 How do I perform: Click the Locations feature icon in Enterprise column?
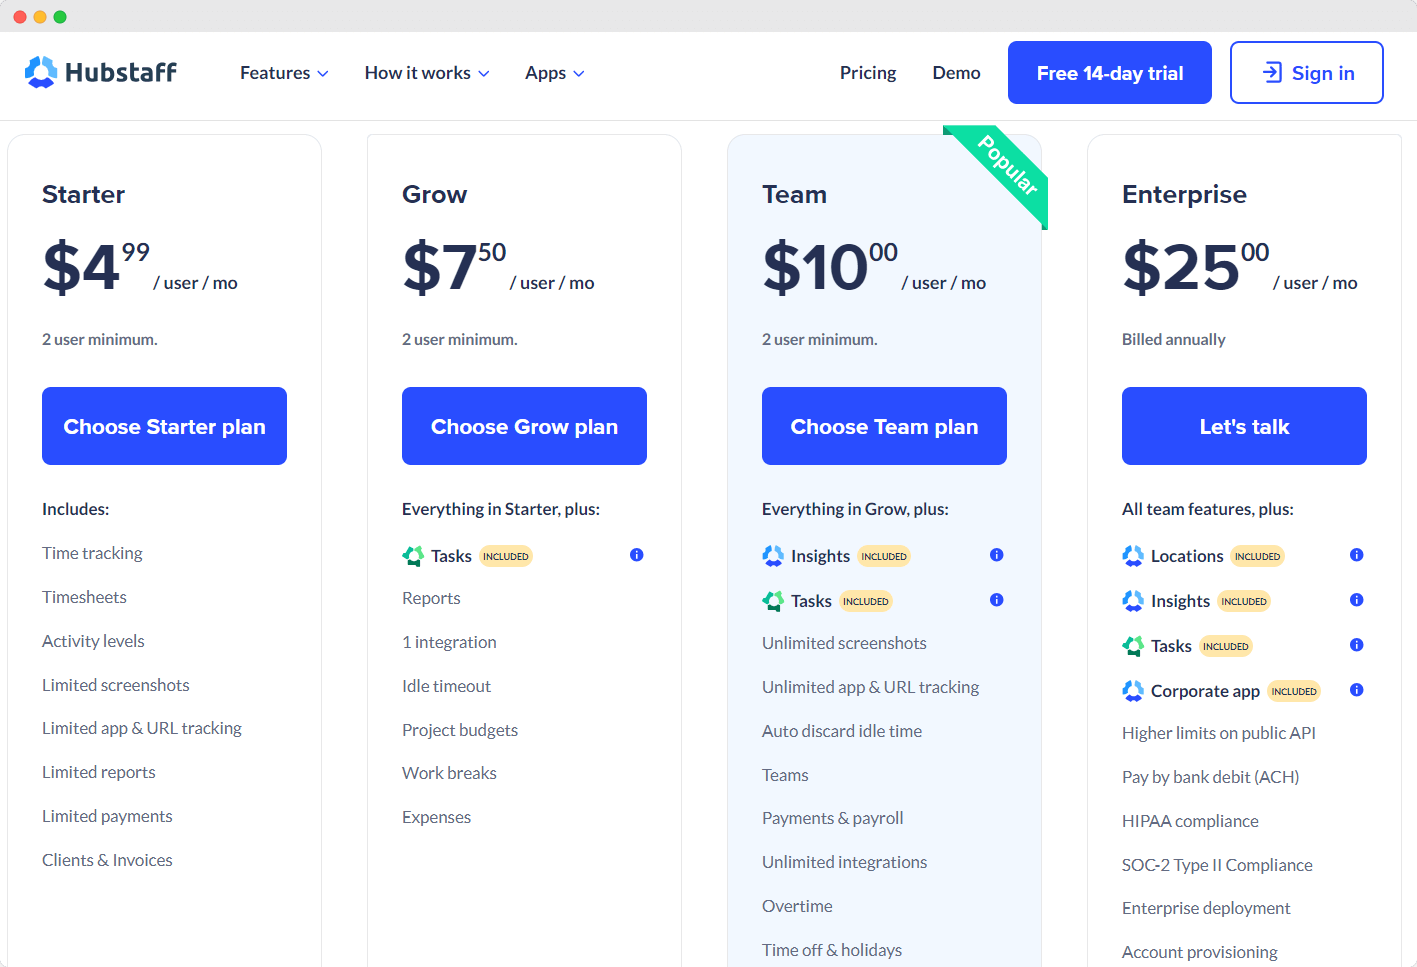[1133, 555]
